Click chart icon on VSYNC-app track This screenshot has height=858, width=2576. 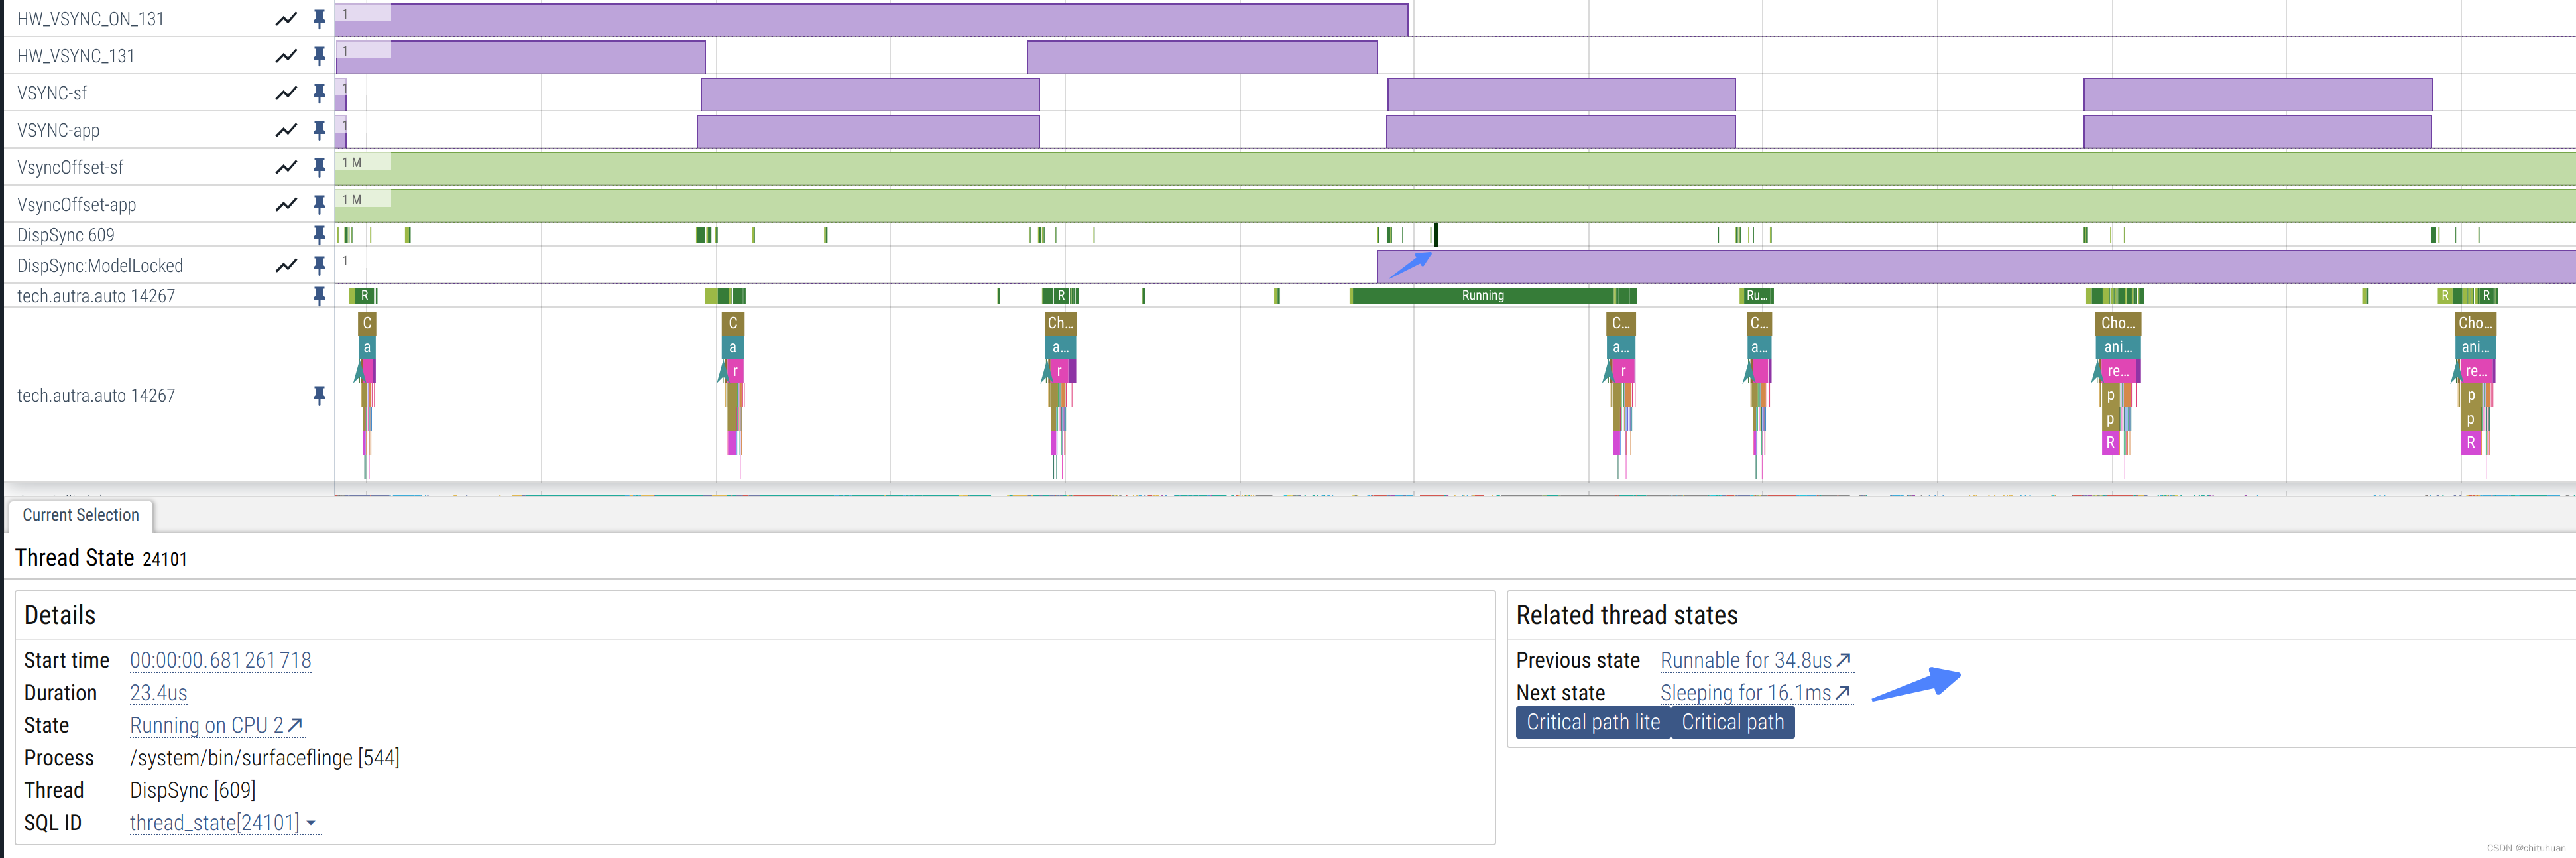pyautogui.click(x=286, y=130)
